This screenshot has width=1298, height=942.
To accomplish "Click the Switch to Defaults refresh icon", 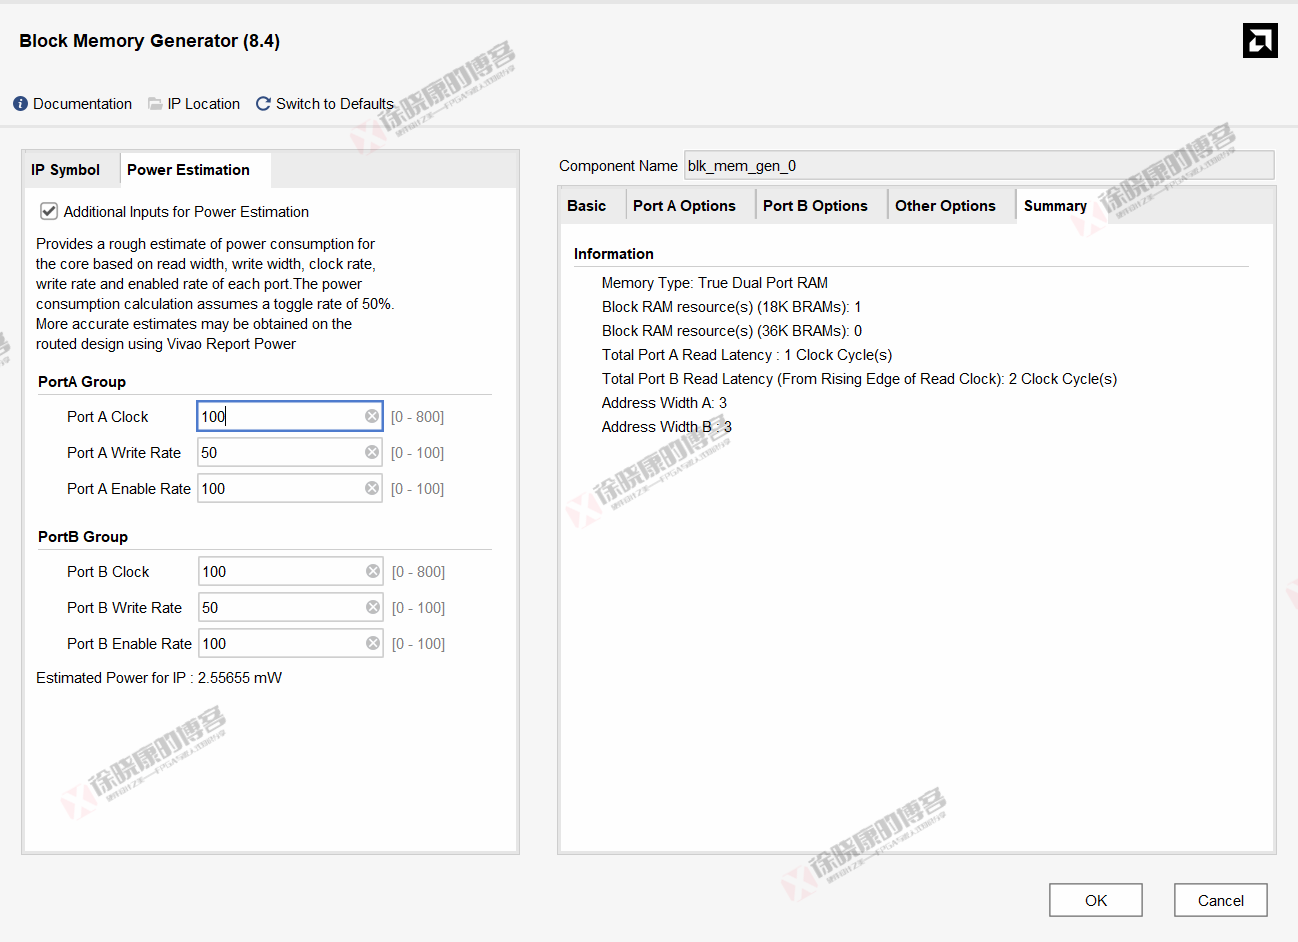I will [x=263, y=103].
